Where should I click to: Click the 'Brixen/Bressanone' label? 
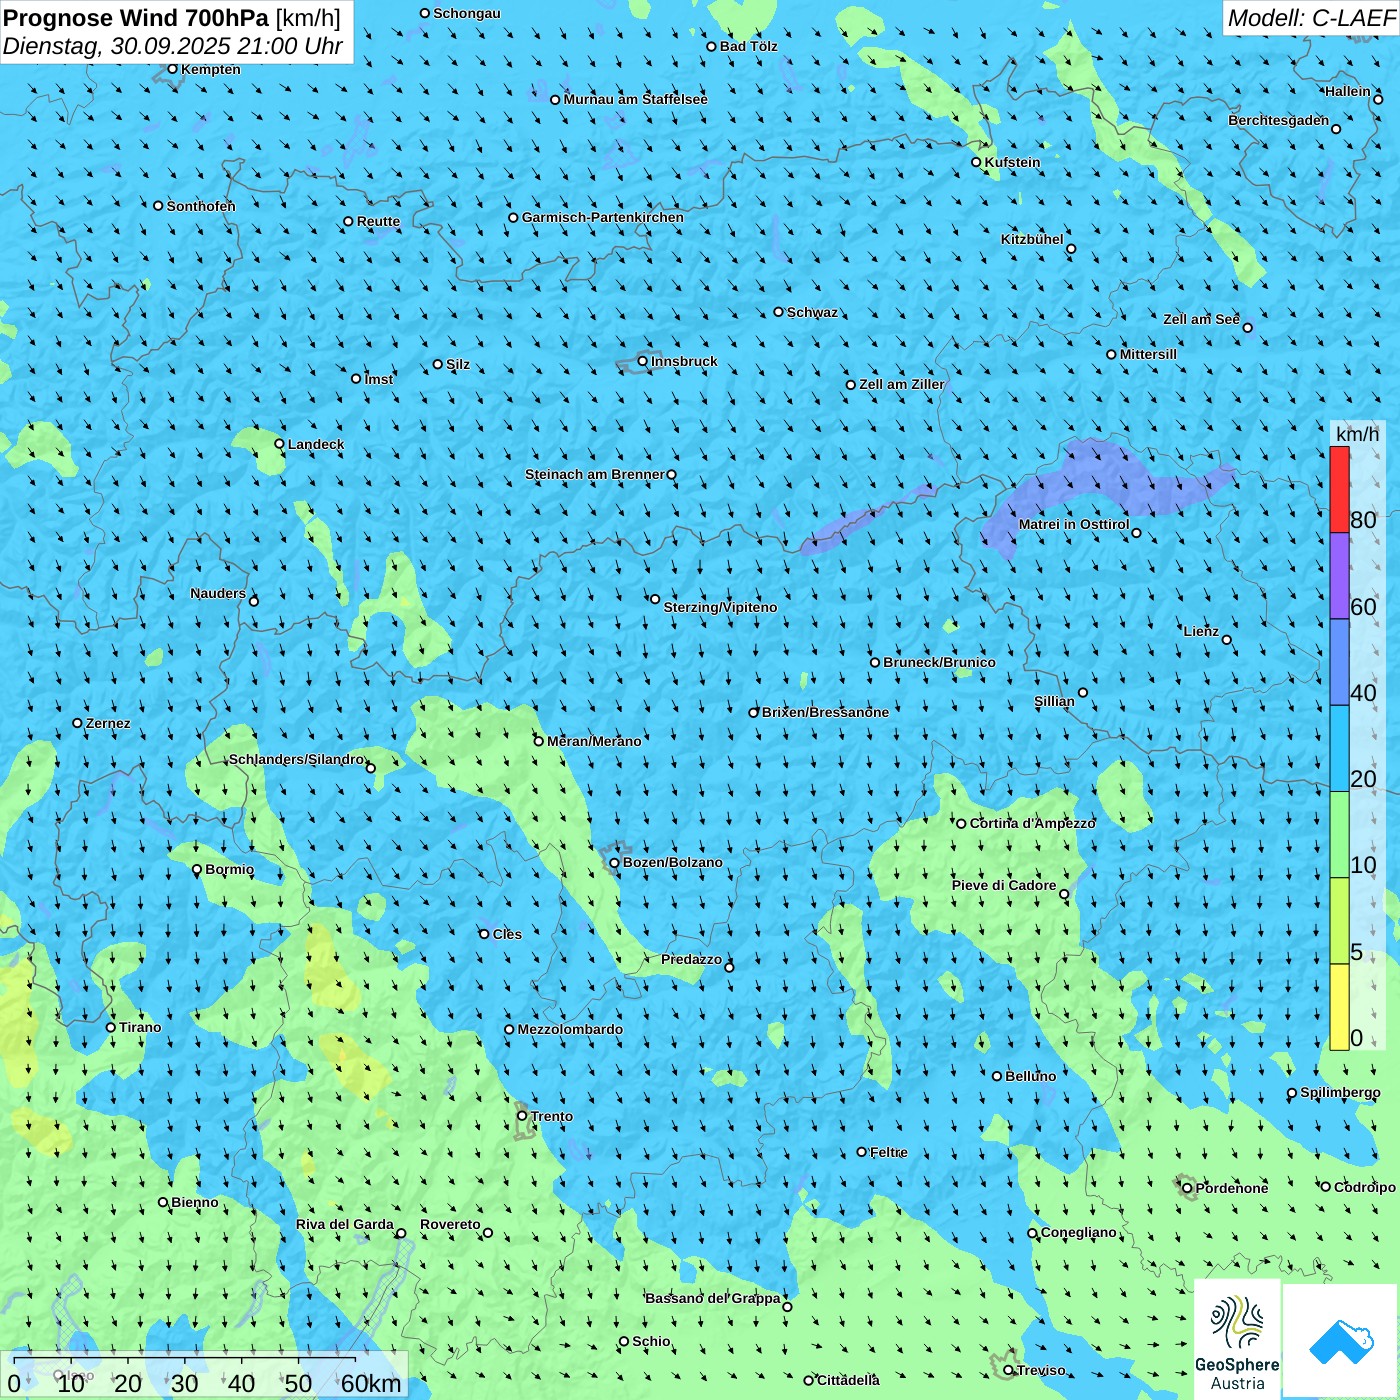825,712
